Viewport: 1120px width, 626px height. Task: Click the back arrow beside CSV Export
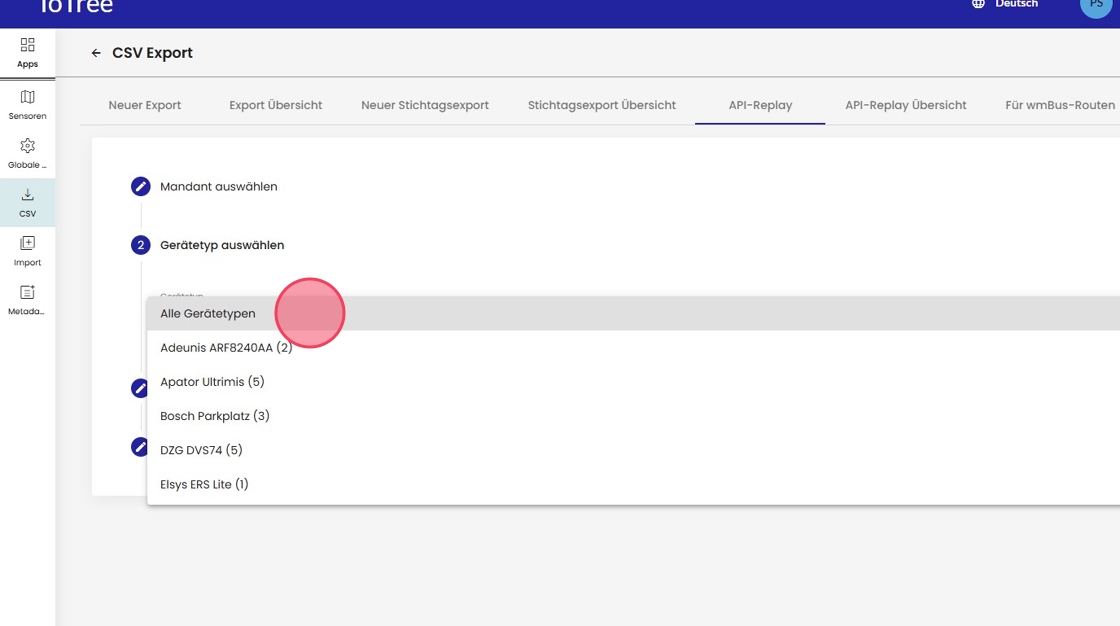click(96, 53)
